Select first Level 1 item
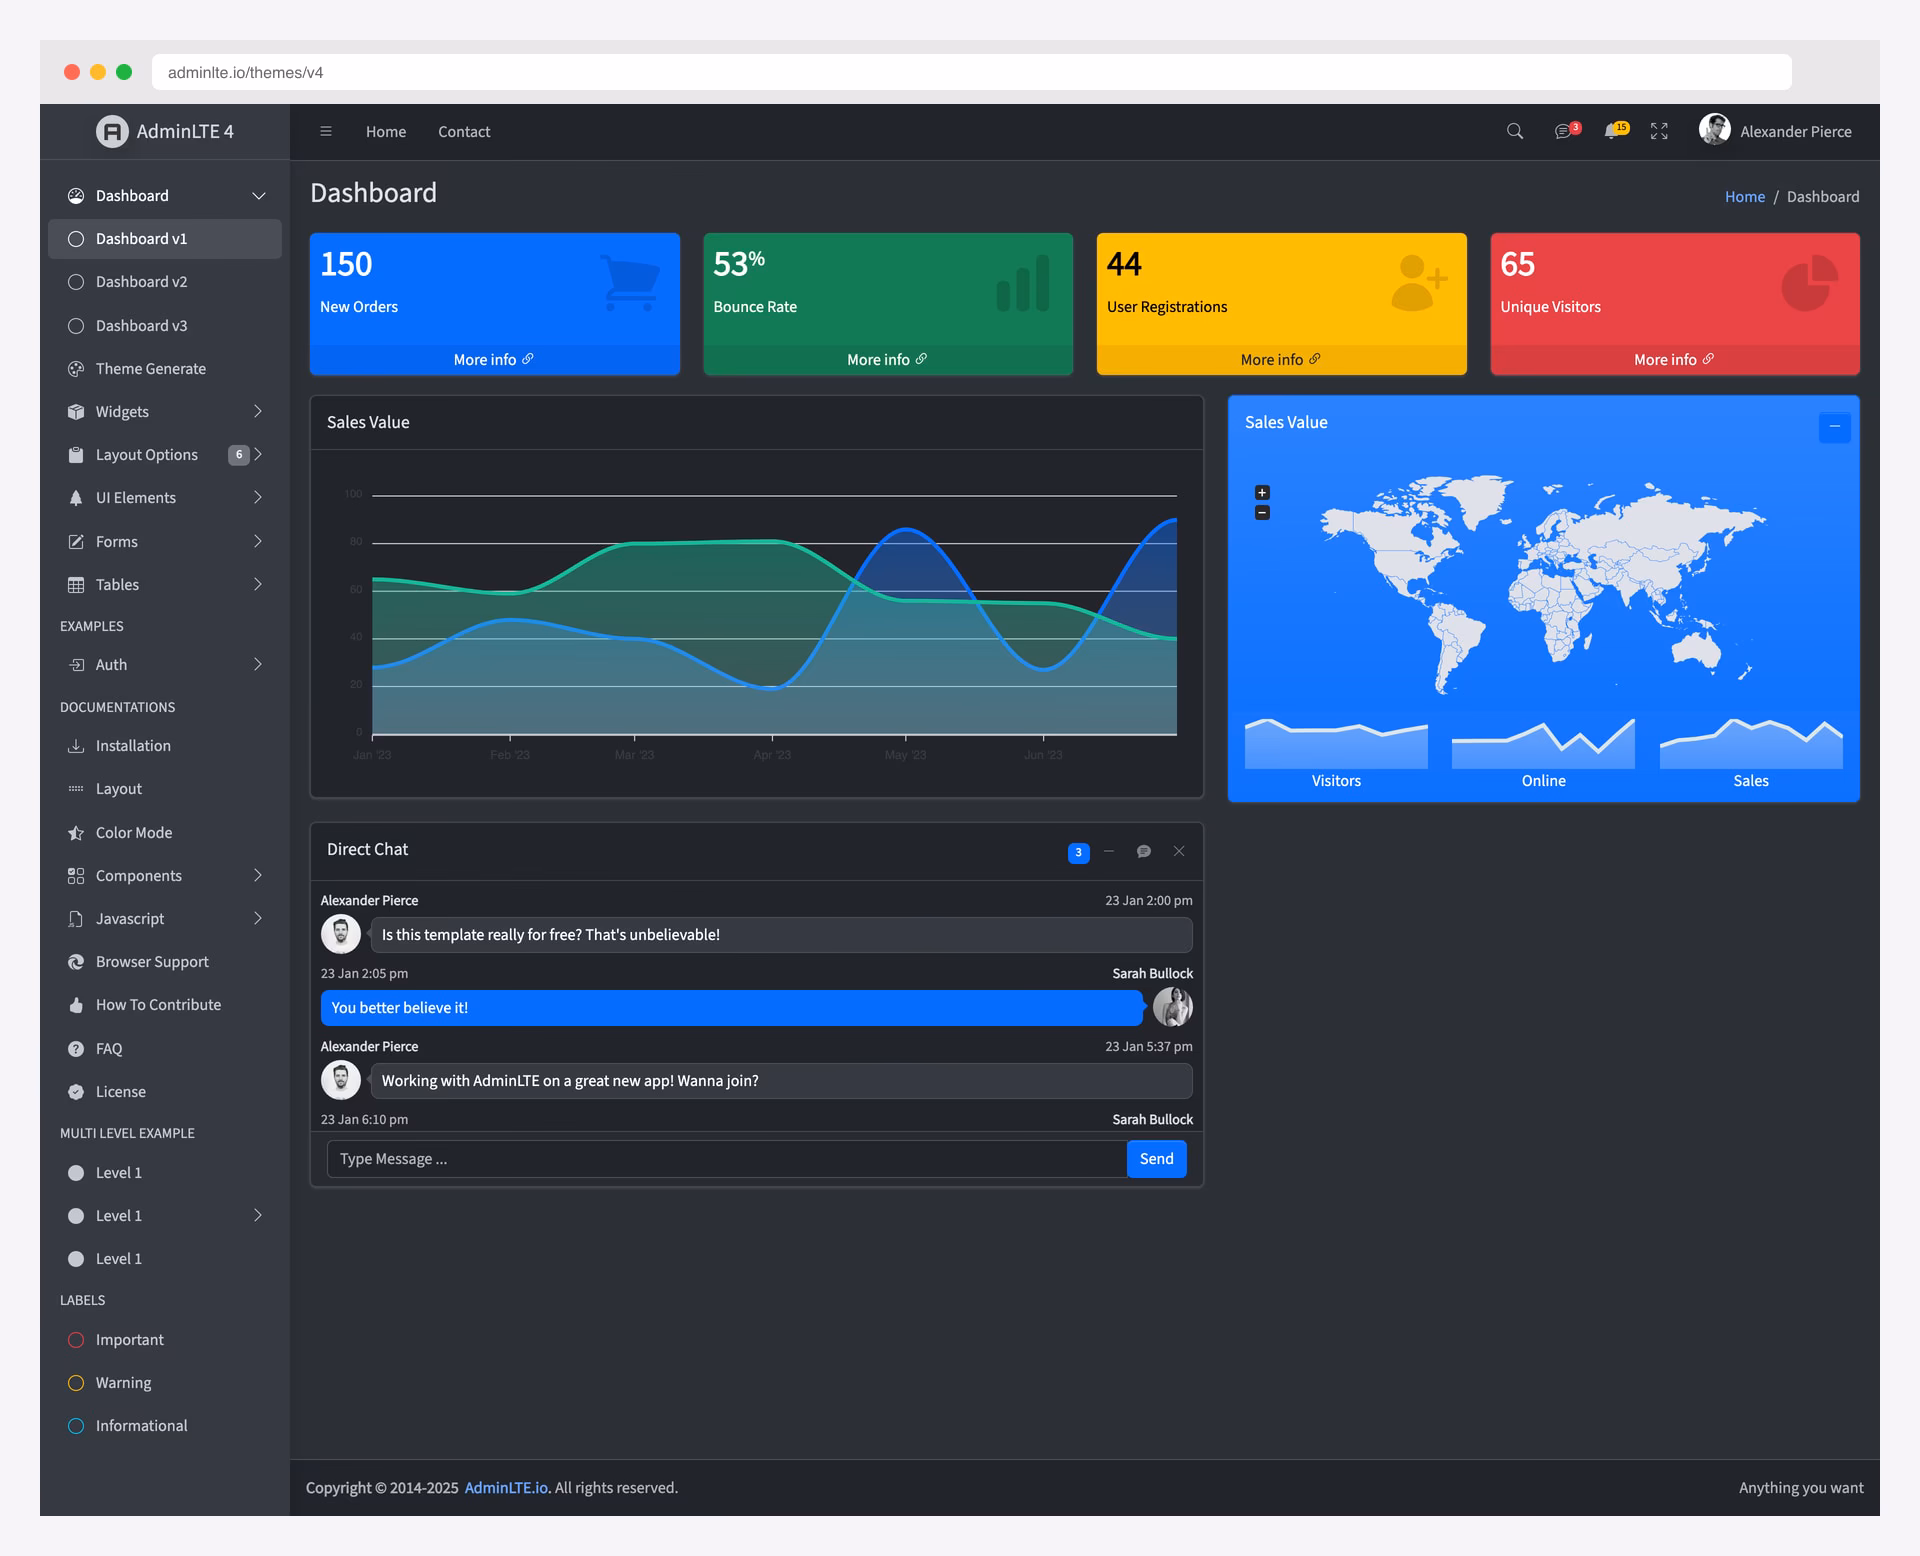1920x1556 pixels. point(165,1173)
